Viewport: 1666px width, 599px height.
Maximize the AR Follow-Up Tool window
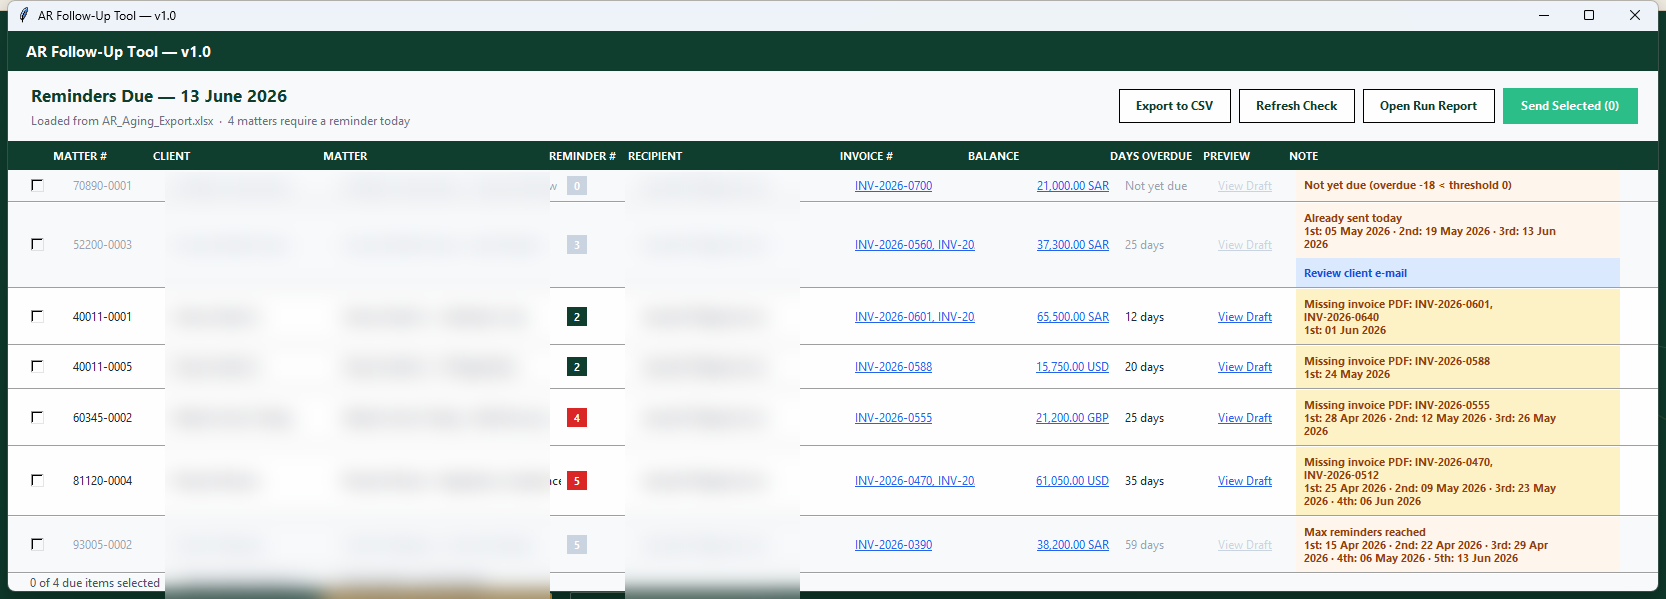(1589, 15)
